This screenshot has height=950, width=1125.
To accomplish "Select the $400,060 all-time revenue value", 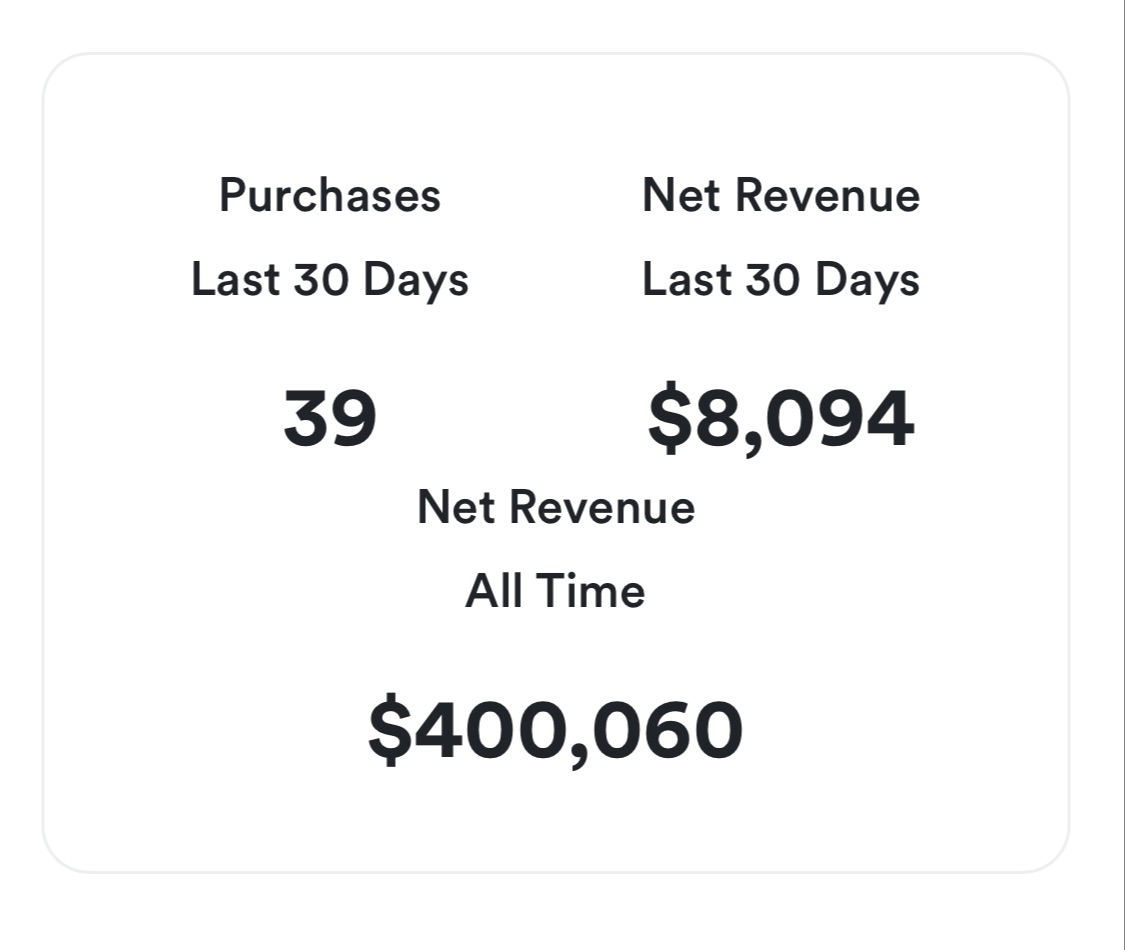I will pos(555,730).
